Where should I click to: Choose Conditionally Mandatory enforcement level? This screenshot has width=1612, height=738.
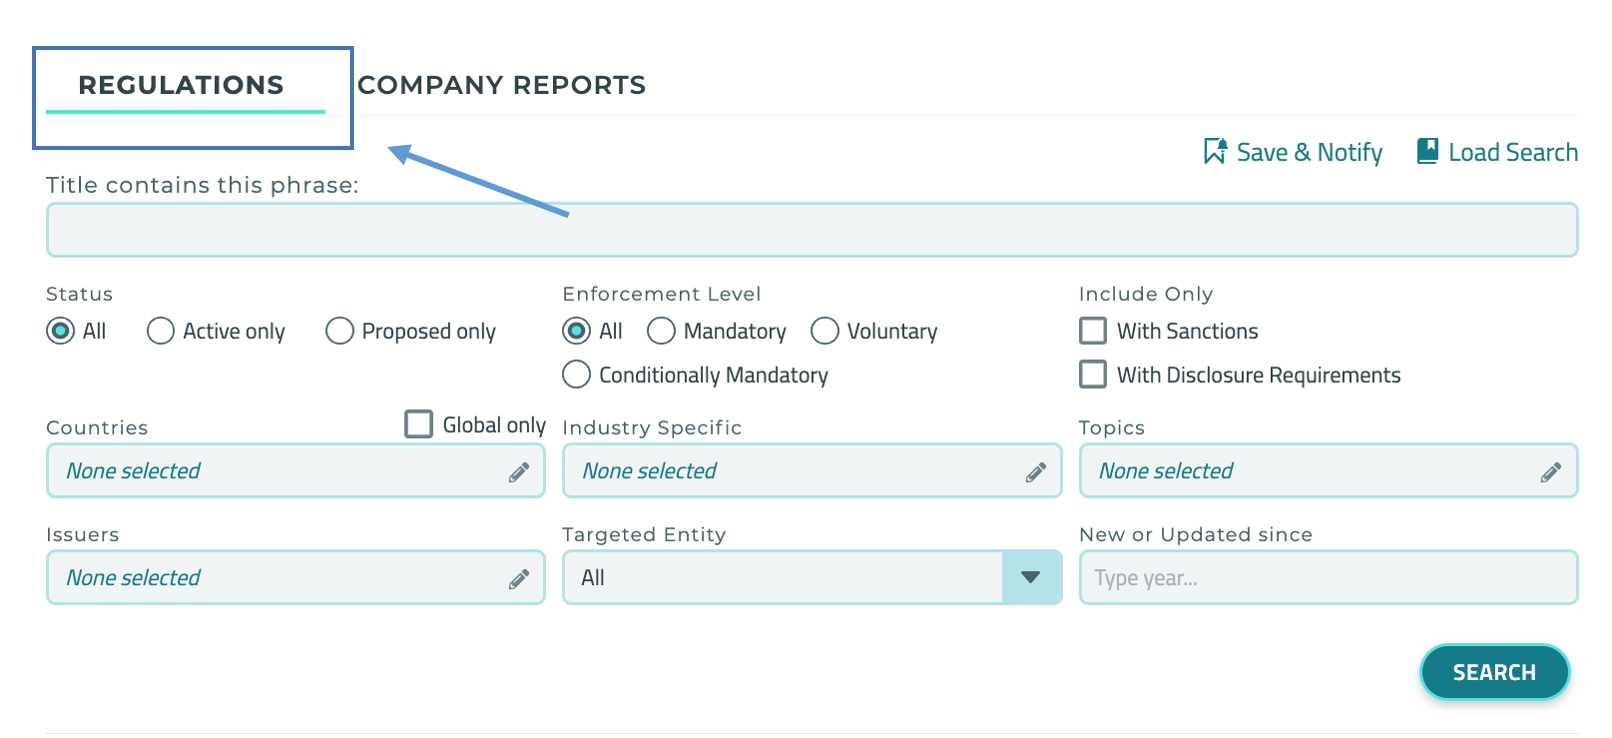click(577, 375)
